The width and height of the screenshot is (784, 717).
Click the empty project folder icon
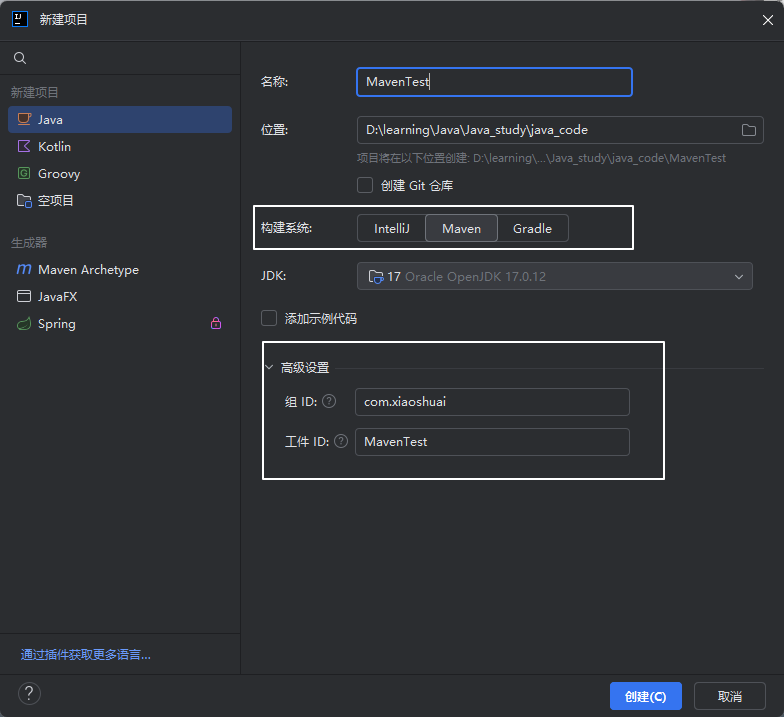[24, 200]
